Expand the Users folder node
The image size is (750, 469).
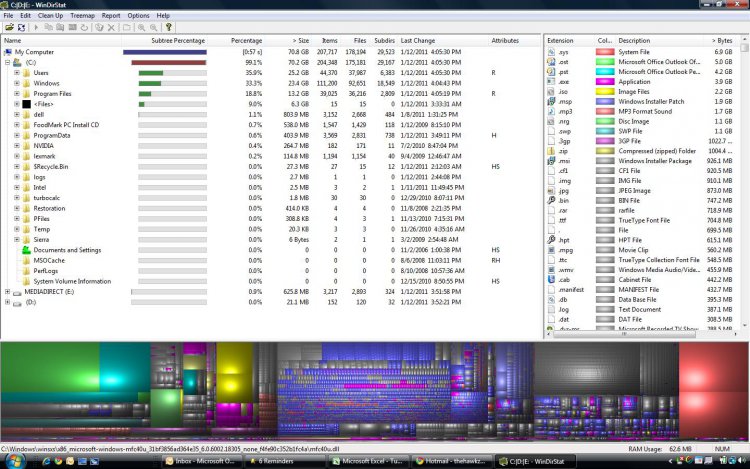coord(17,73)
